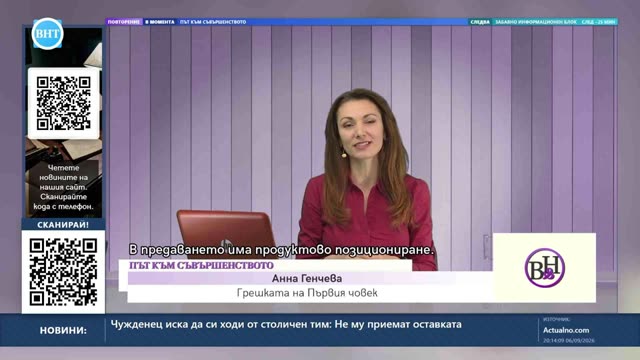Select the В МОМЕНТА label
The width and height of the screenshot is (640, 360).
160,22
